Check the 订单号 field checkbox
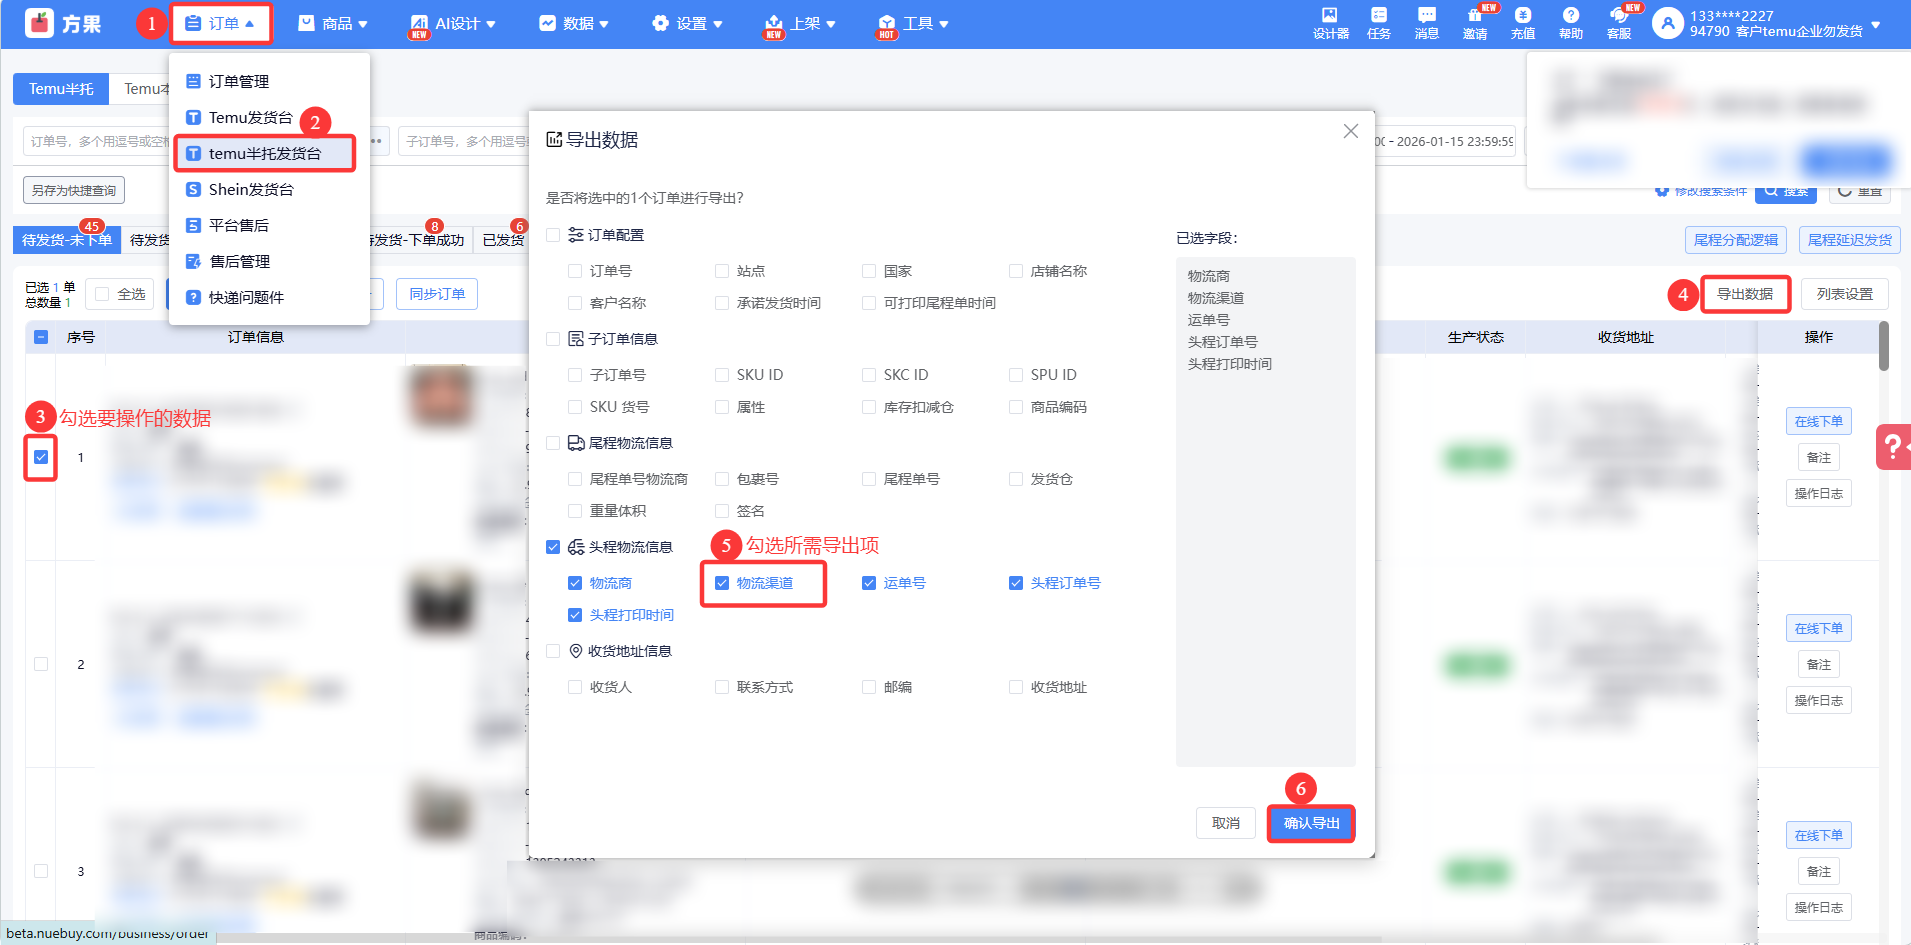Image resolution: width=1911 pixels, height=945 pixels. coord(575,271)
